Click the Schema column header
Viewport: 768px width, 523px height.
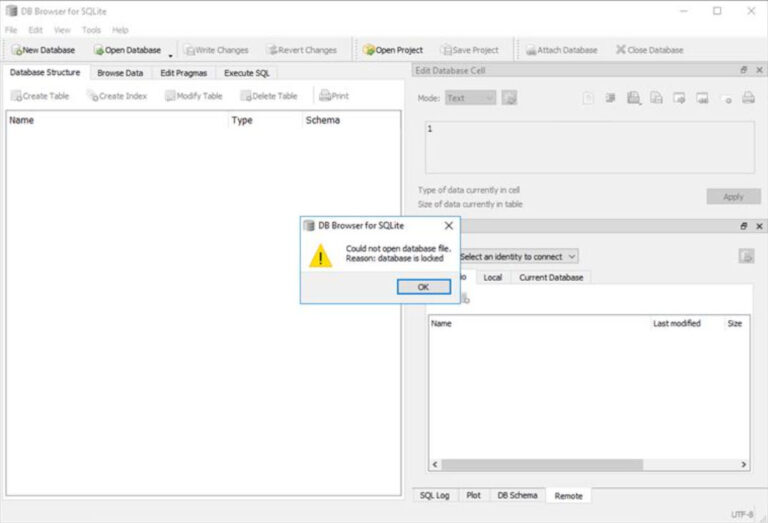pos(351,120)
